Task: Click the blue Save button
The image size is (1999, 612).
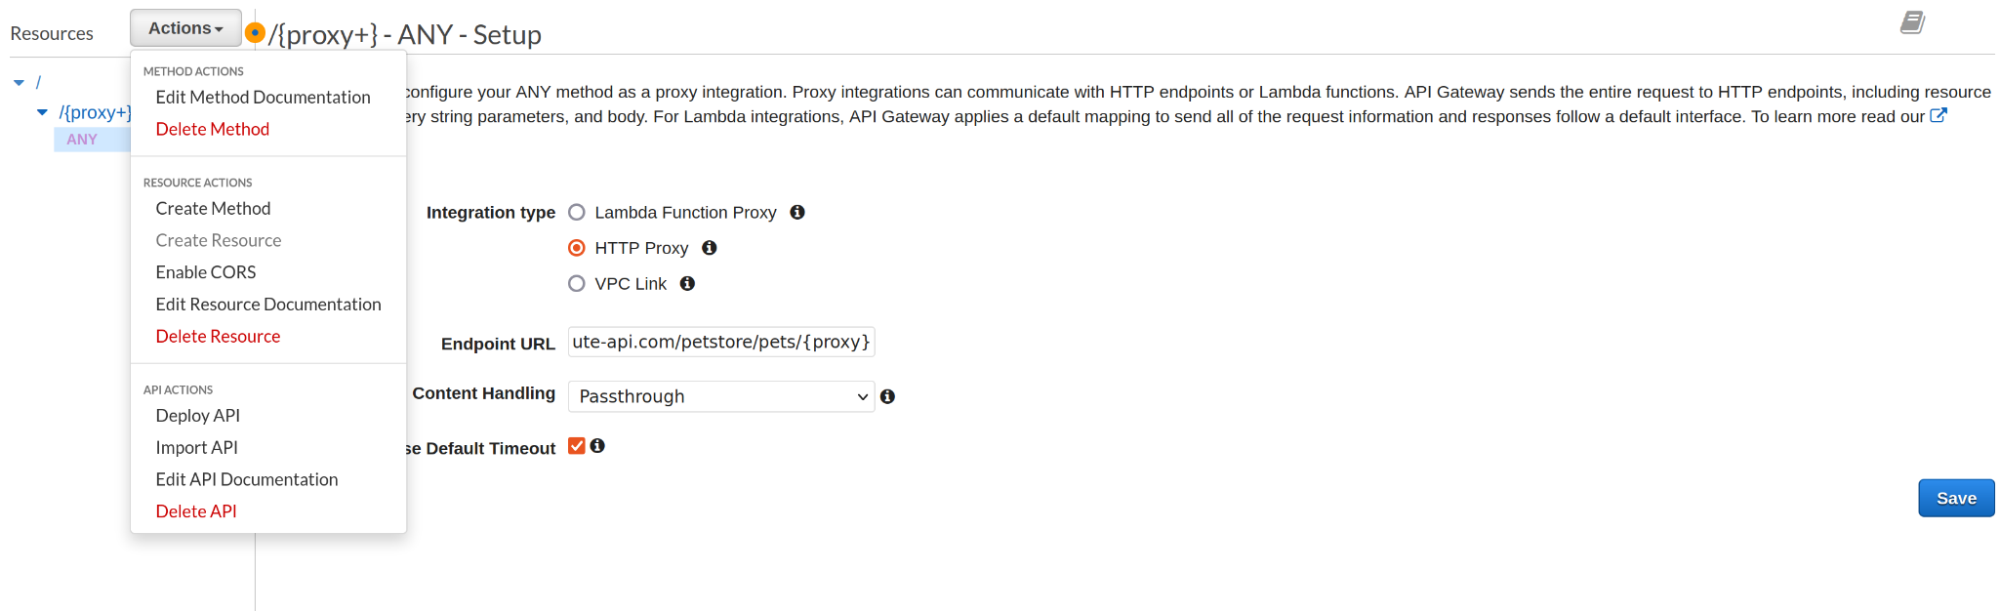Action: [x=1955, y=498]
